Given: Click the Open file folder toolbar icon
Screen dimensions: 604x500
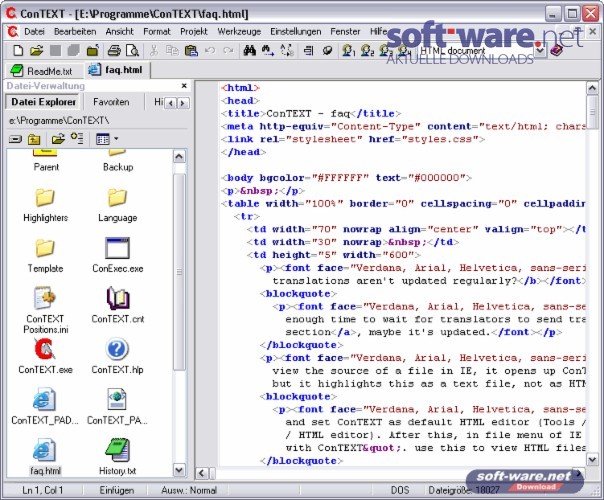Looking at the screenshot, I should pyautogui.click(x=36, y=50).
